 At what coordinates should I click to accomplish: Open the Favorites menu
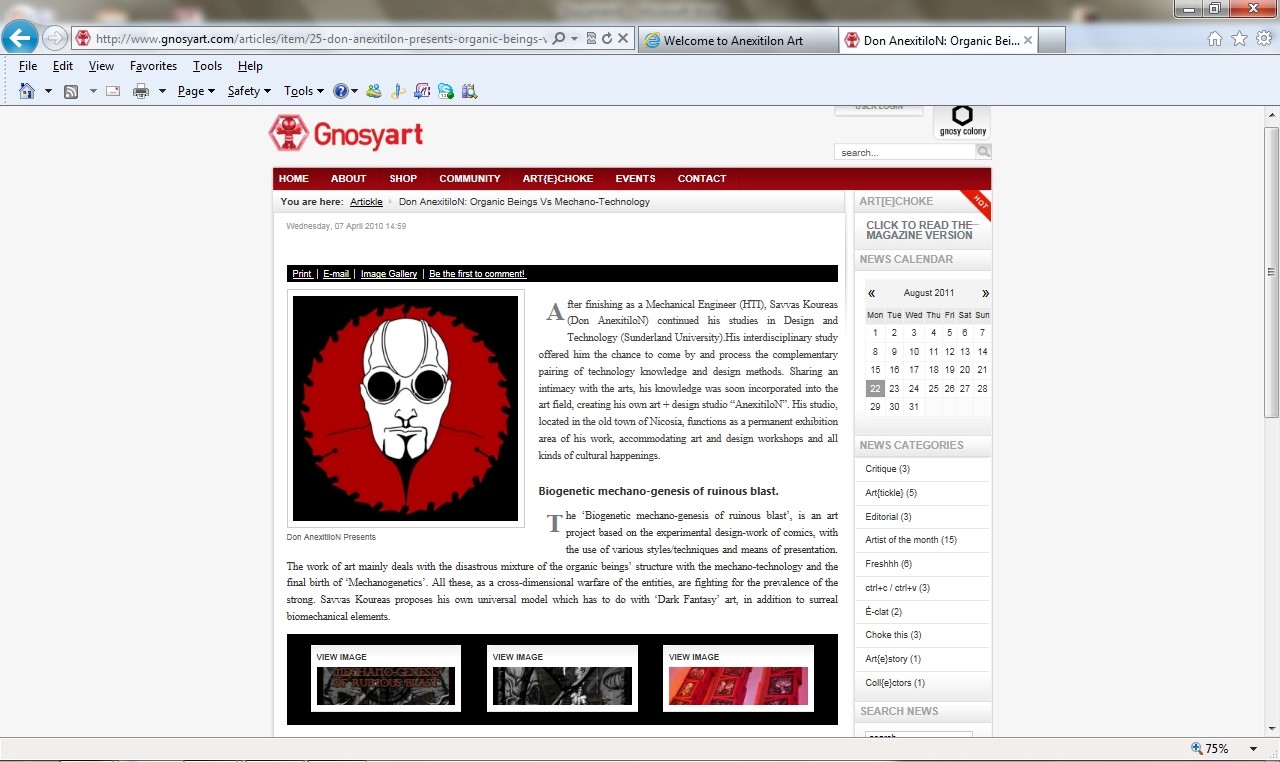(153, 66)
